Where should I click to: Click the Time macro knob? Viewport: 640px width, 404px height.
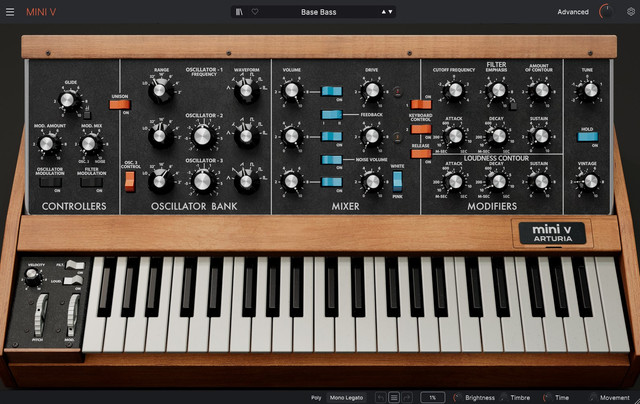[547, 397]
